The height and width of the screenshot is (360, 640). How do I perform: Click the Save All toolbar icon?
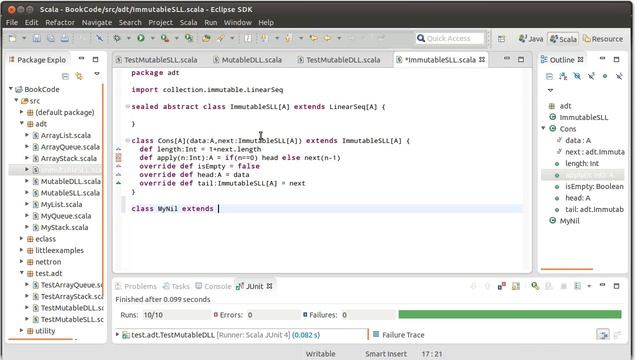[x=51, y=38]
